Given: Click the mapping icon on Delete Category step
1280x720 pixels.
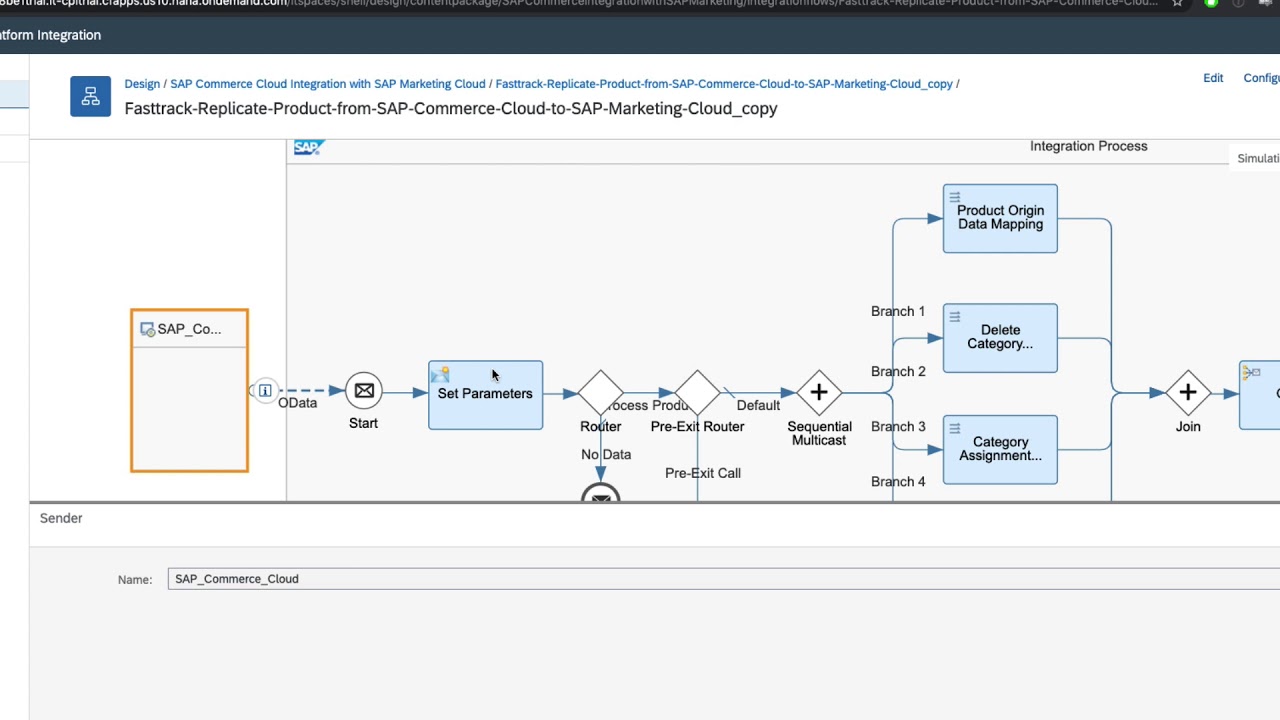Looking at the screenshot, I should (x=955, y=317).
